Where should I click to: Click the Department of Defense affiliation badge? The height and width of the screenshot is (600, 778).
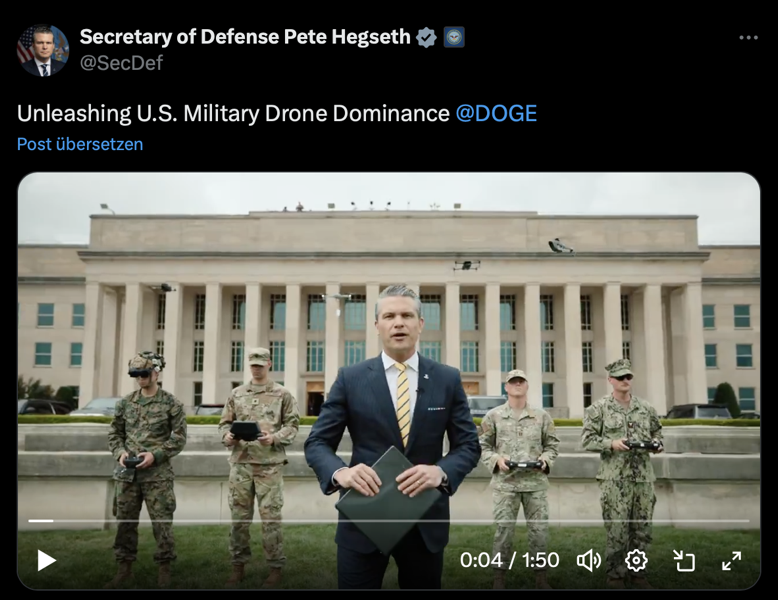click(x=454, y=37)
